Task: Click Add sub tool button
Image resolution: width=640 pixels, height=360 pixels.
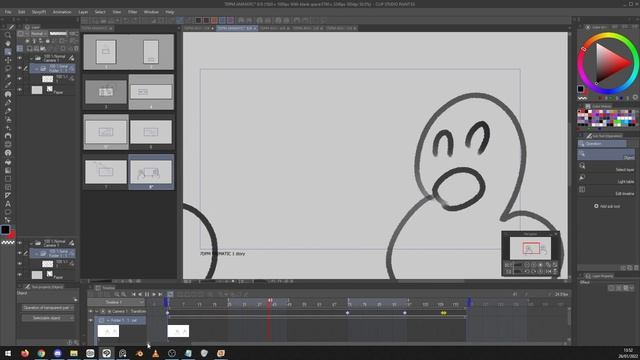Action: pos(607,206)
